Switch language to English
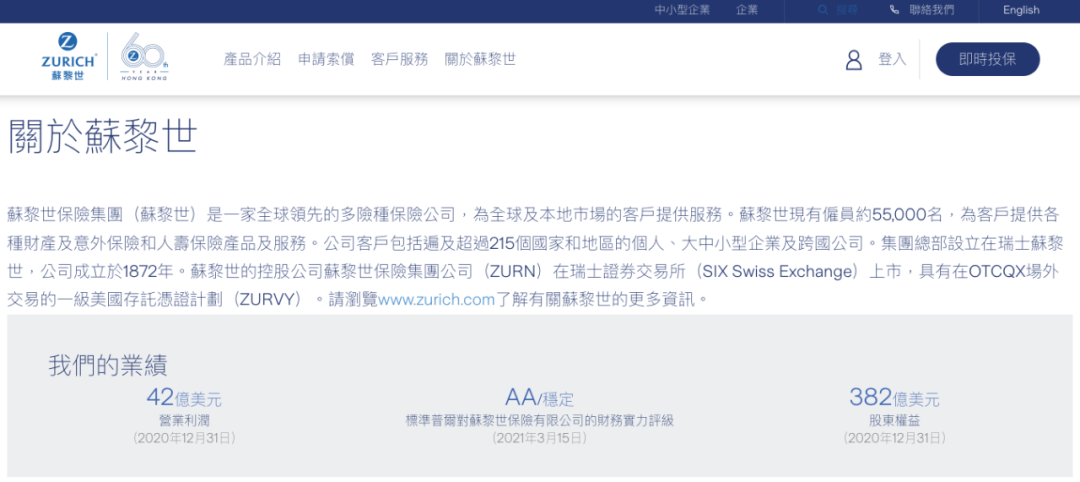Screen dimensions: 1080x482 click(x=1021, y=10)
